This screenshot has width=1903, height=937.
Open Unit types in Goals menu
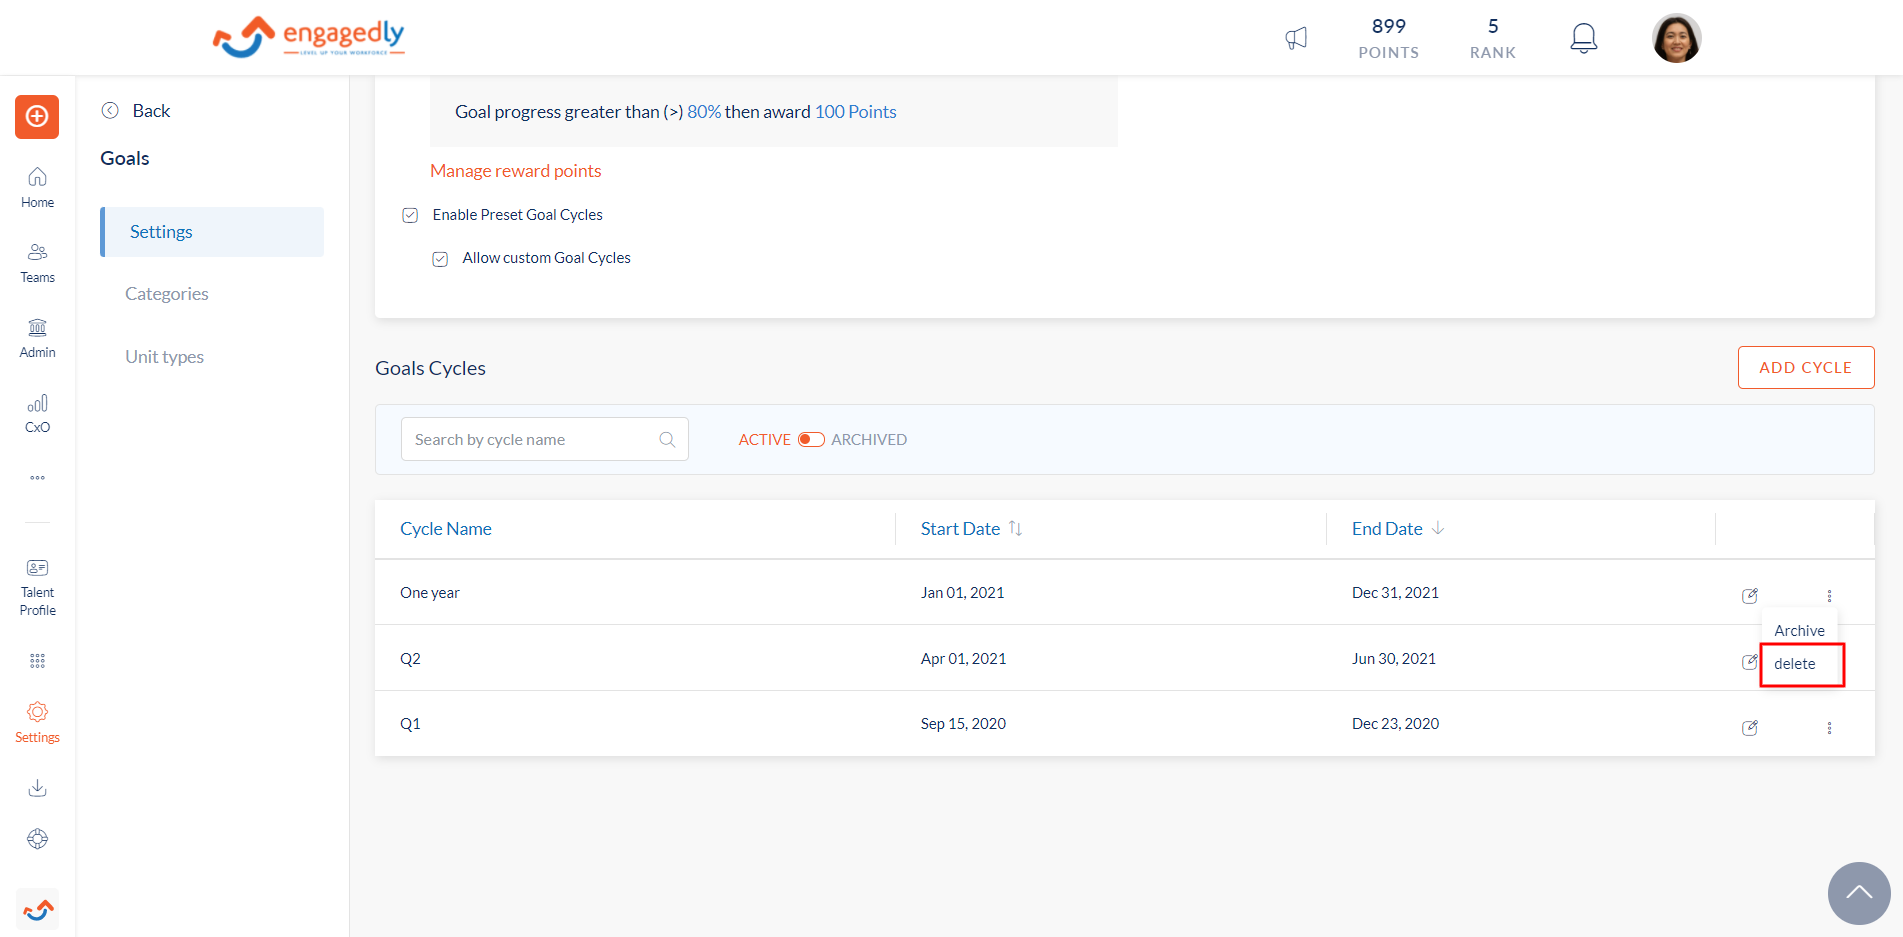[164, 356]
